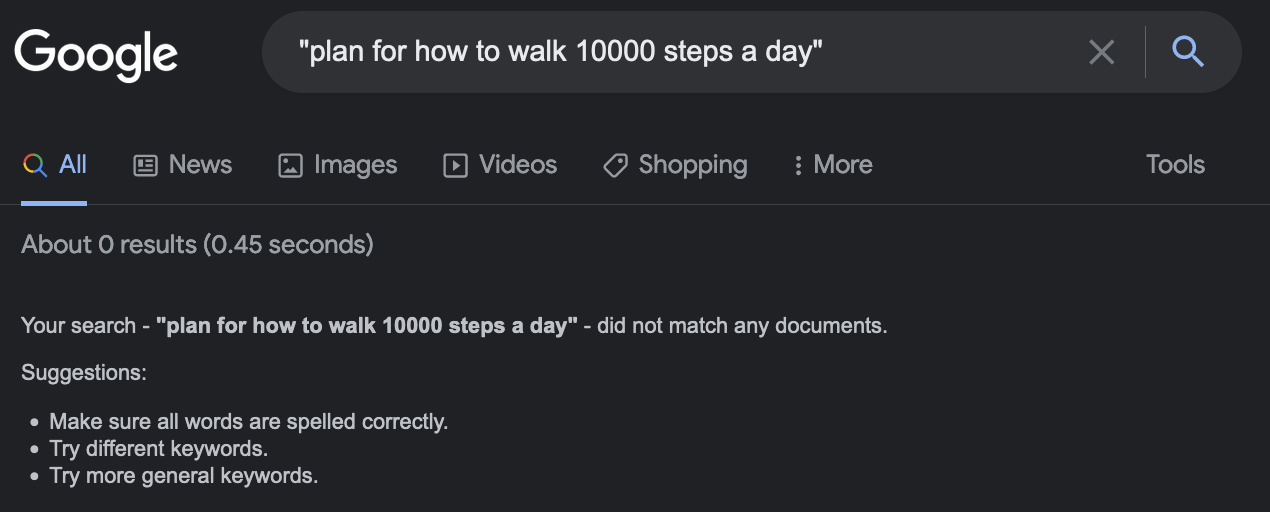This screenshot has width=1270, height=512.
Task: Click the multicolored magnifier icon beside All
Action: click(x=35, y=165)
